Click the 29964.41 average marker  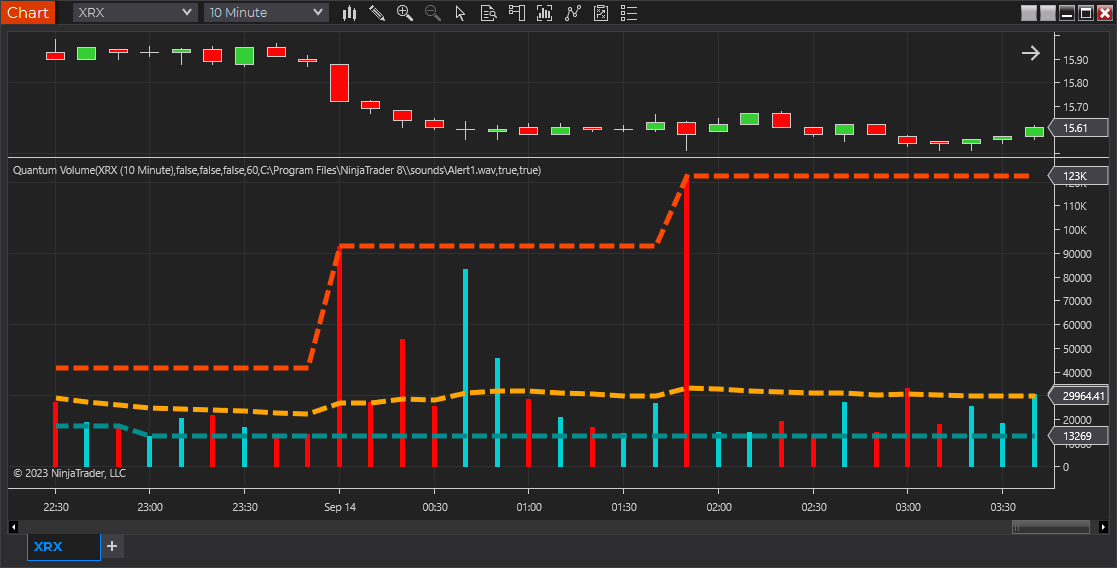click(x=1079, y=396)
